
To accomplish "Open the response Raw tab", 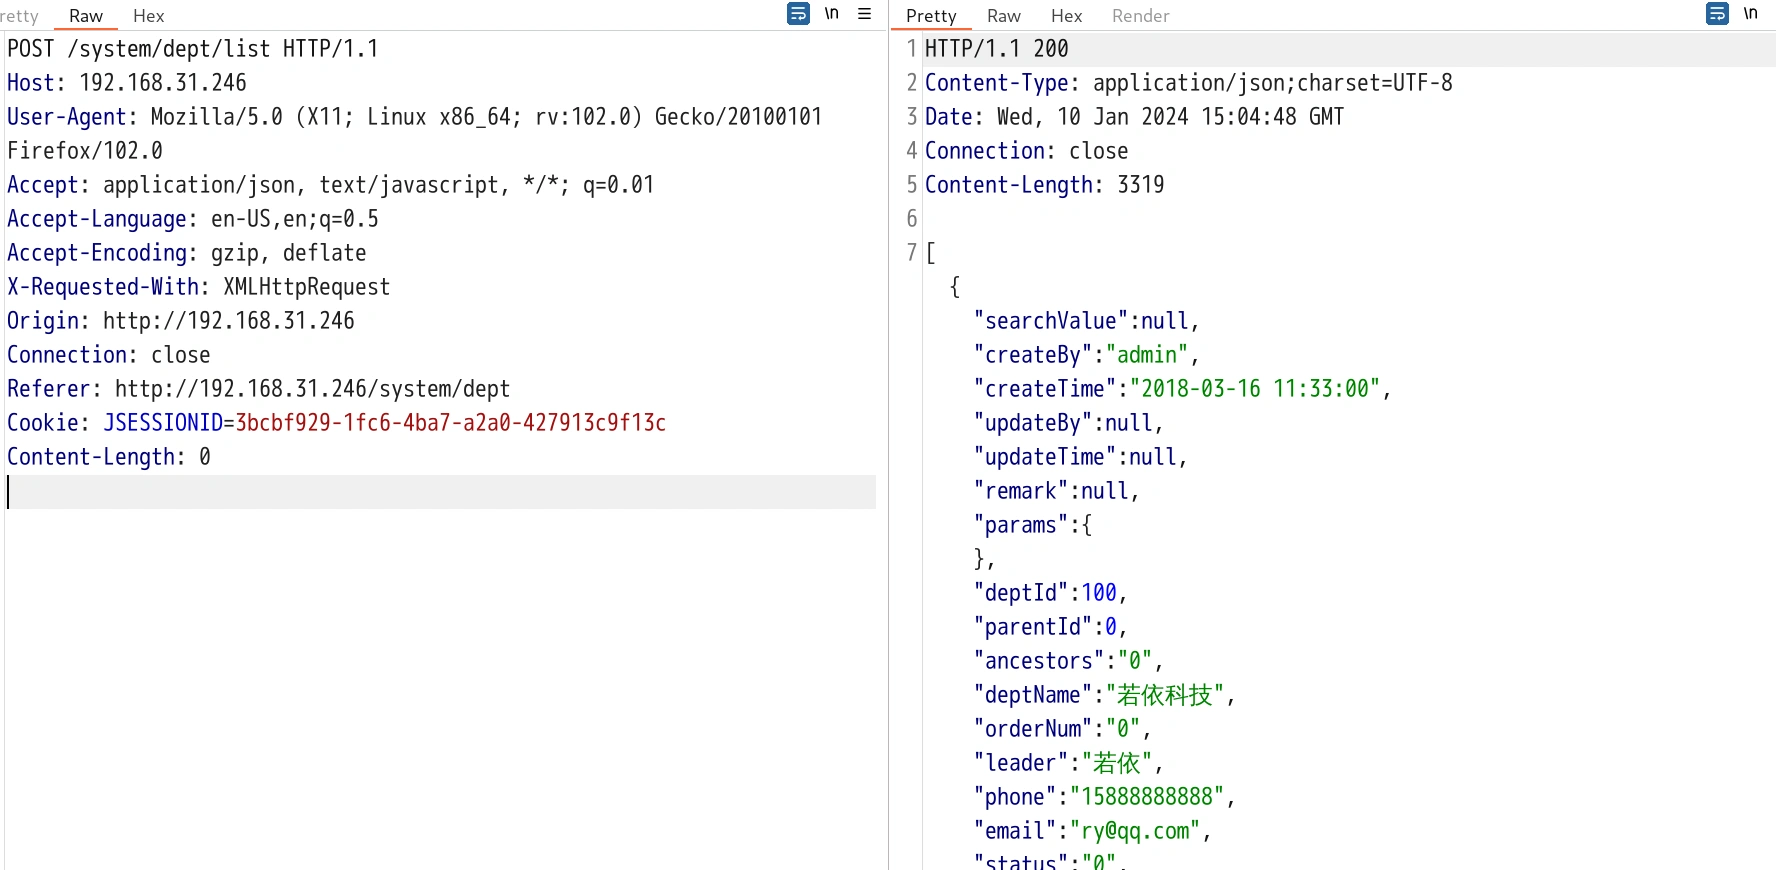I will [1003, 16].
